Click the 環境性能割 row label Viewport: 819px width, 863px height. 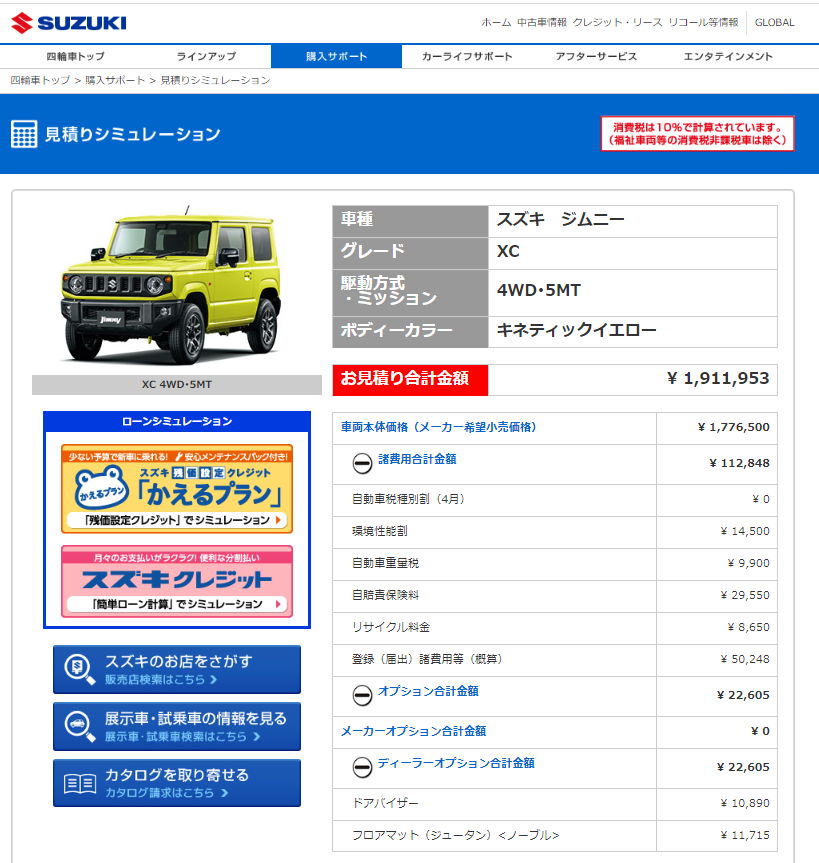(x=379, y=531)
